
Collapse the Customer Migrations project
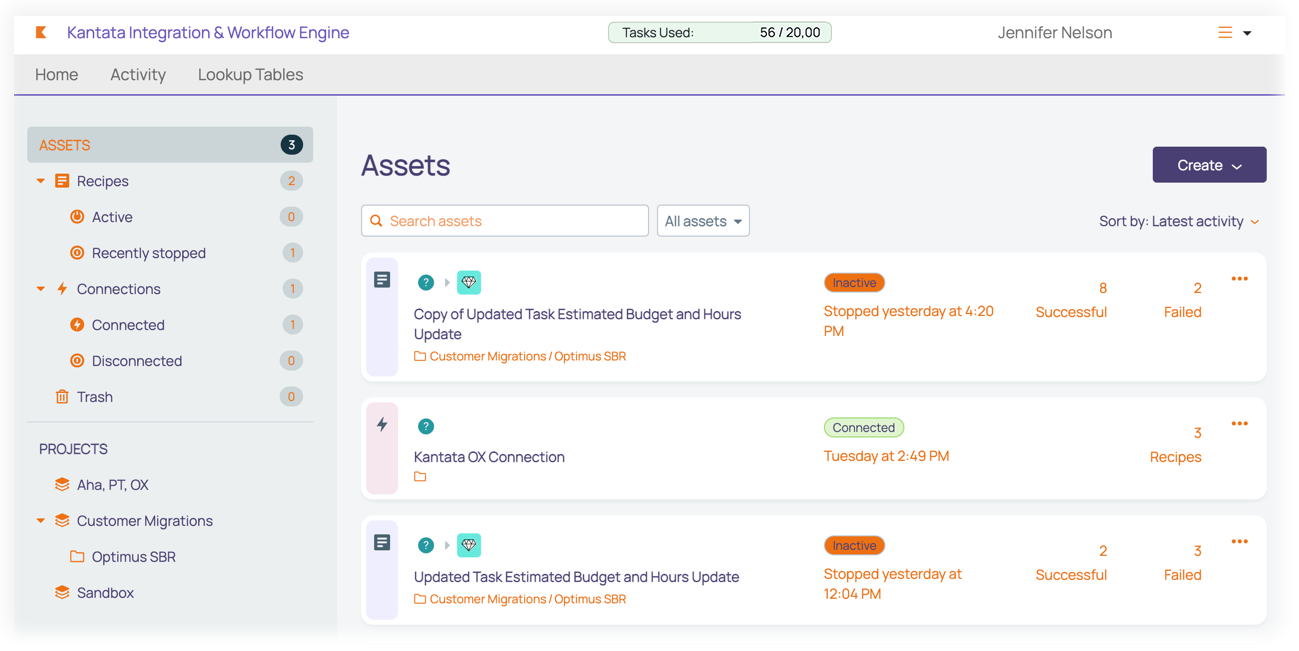(41, 521)
